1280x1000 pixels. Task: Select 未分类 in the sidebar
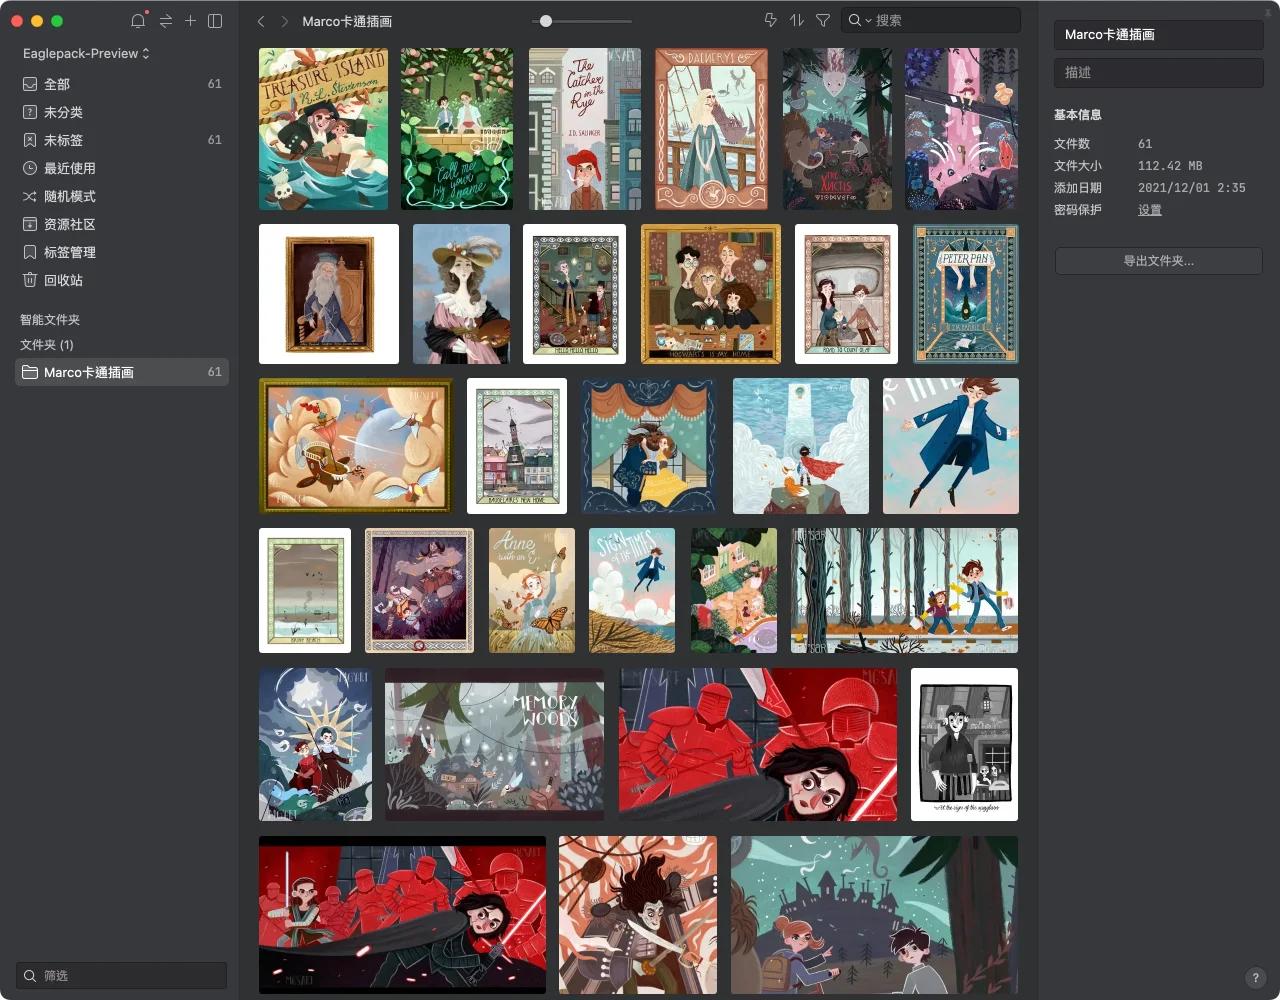point(122,112)
